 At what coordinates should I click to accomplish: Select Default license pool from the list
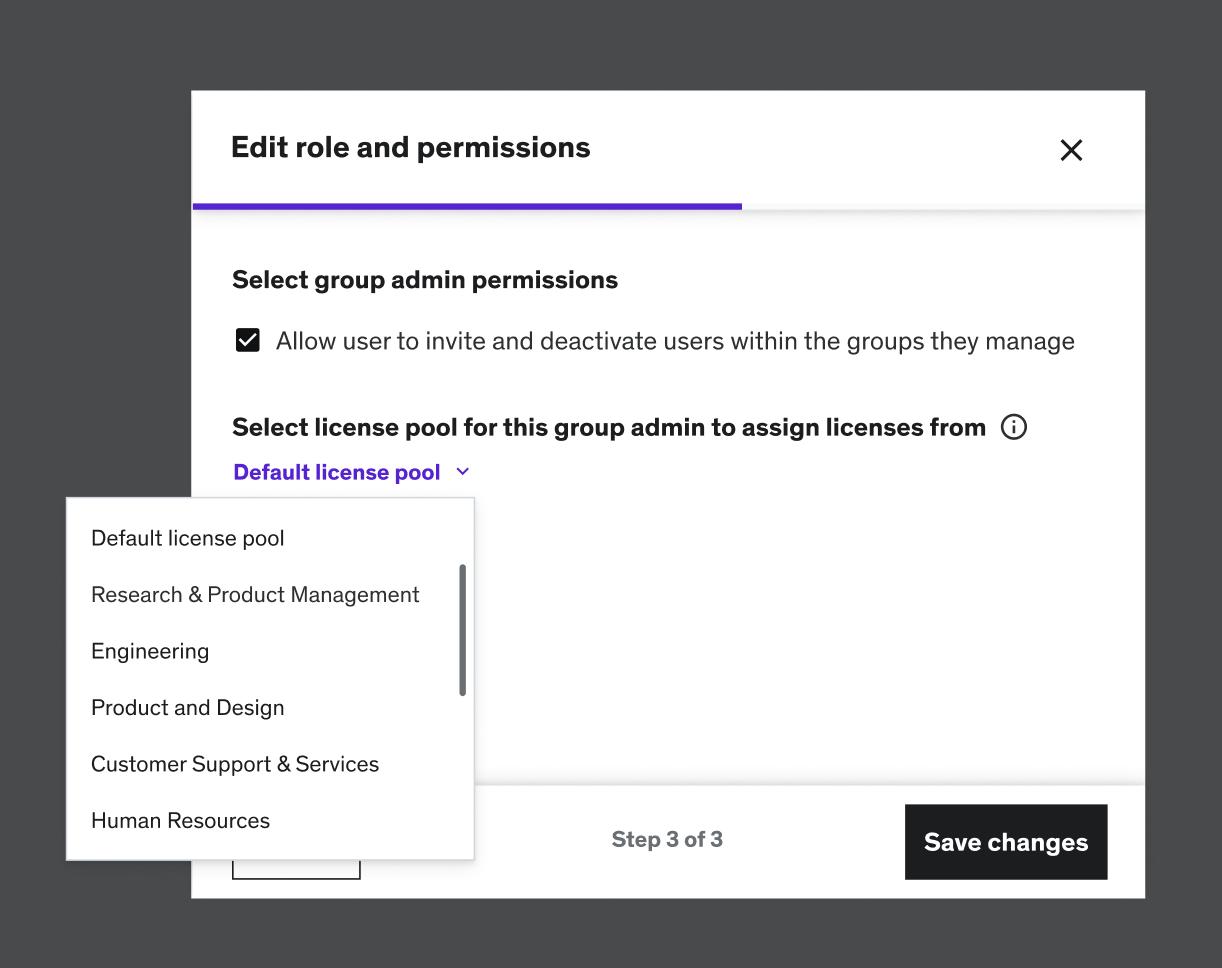pos(188,538)
